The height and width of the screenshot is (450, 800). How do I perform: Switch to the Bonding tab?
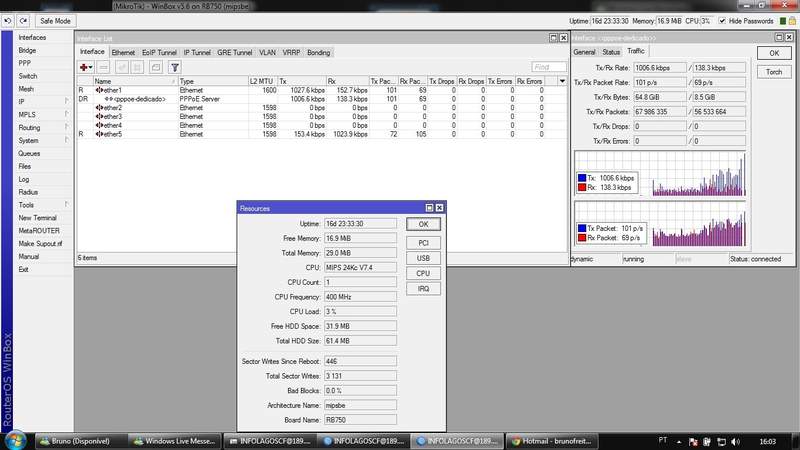point(318,53)
